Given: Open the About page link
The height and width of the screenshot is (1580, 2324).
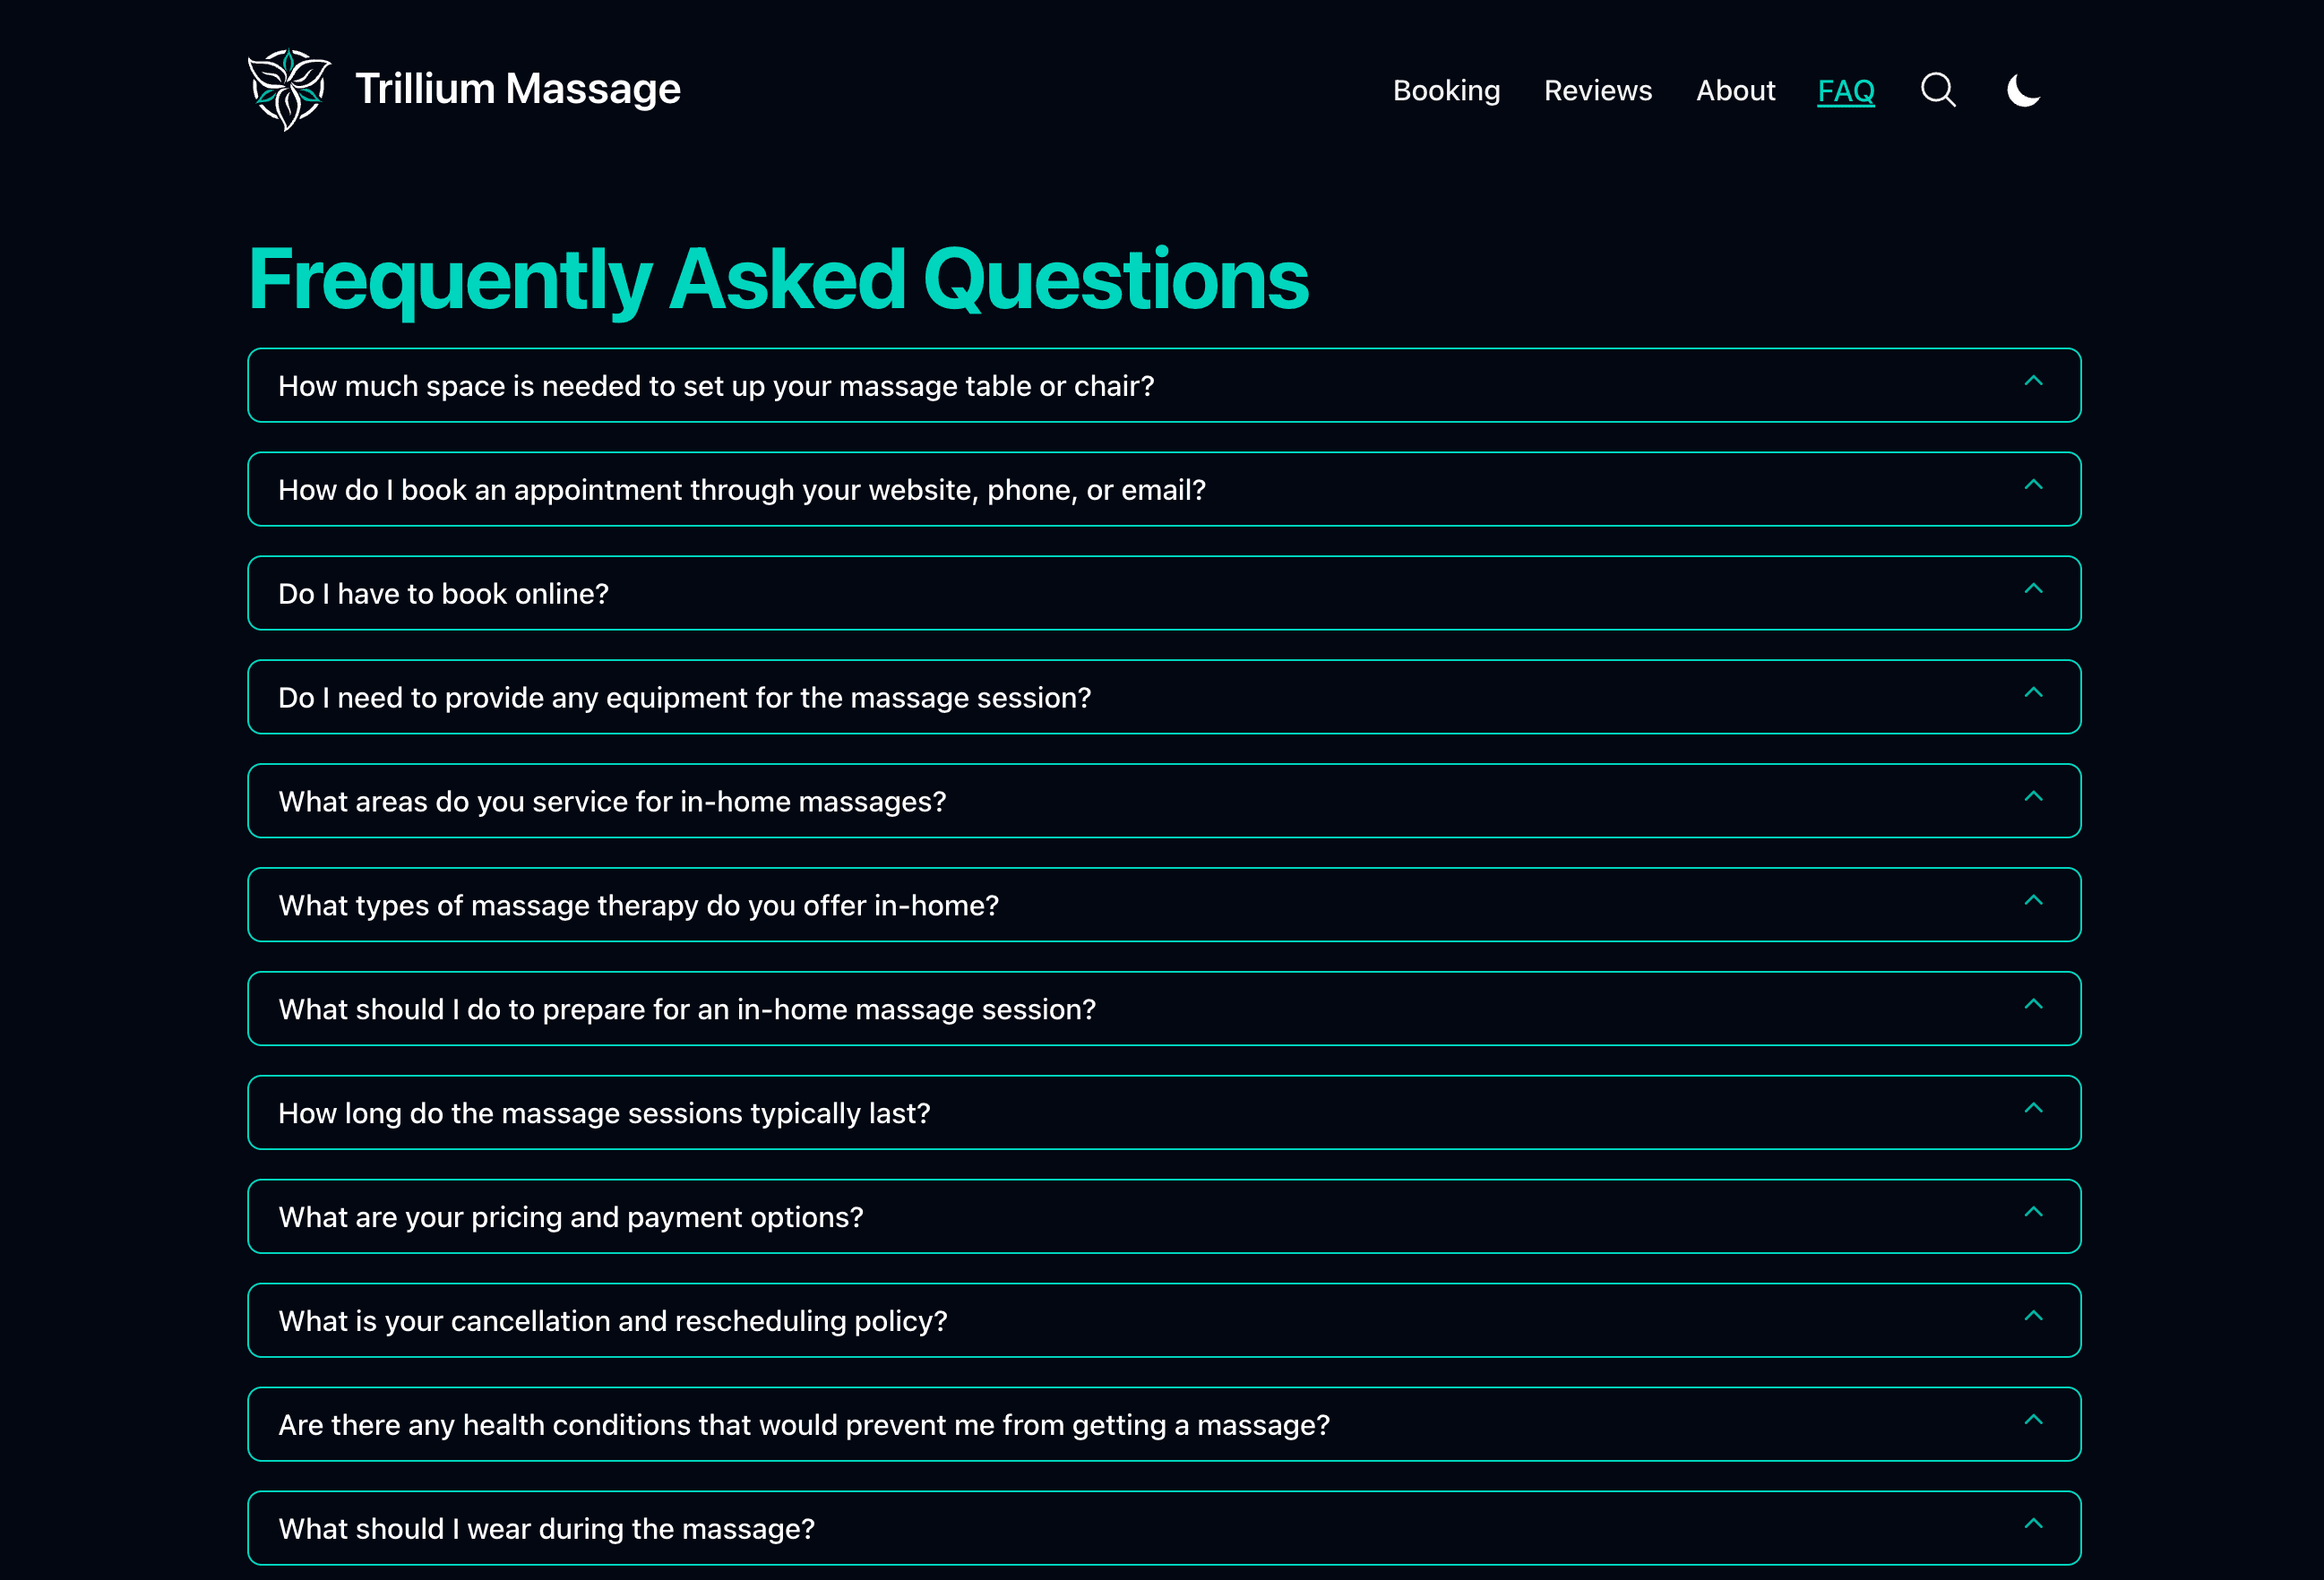Looking at the screenshot, I should click(1735, 90).
